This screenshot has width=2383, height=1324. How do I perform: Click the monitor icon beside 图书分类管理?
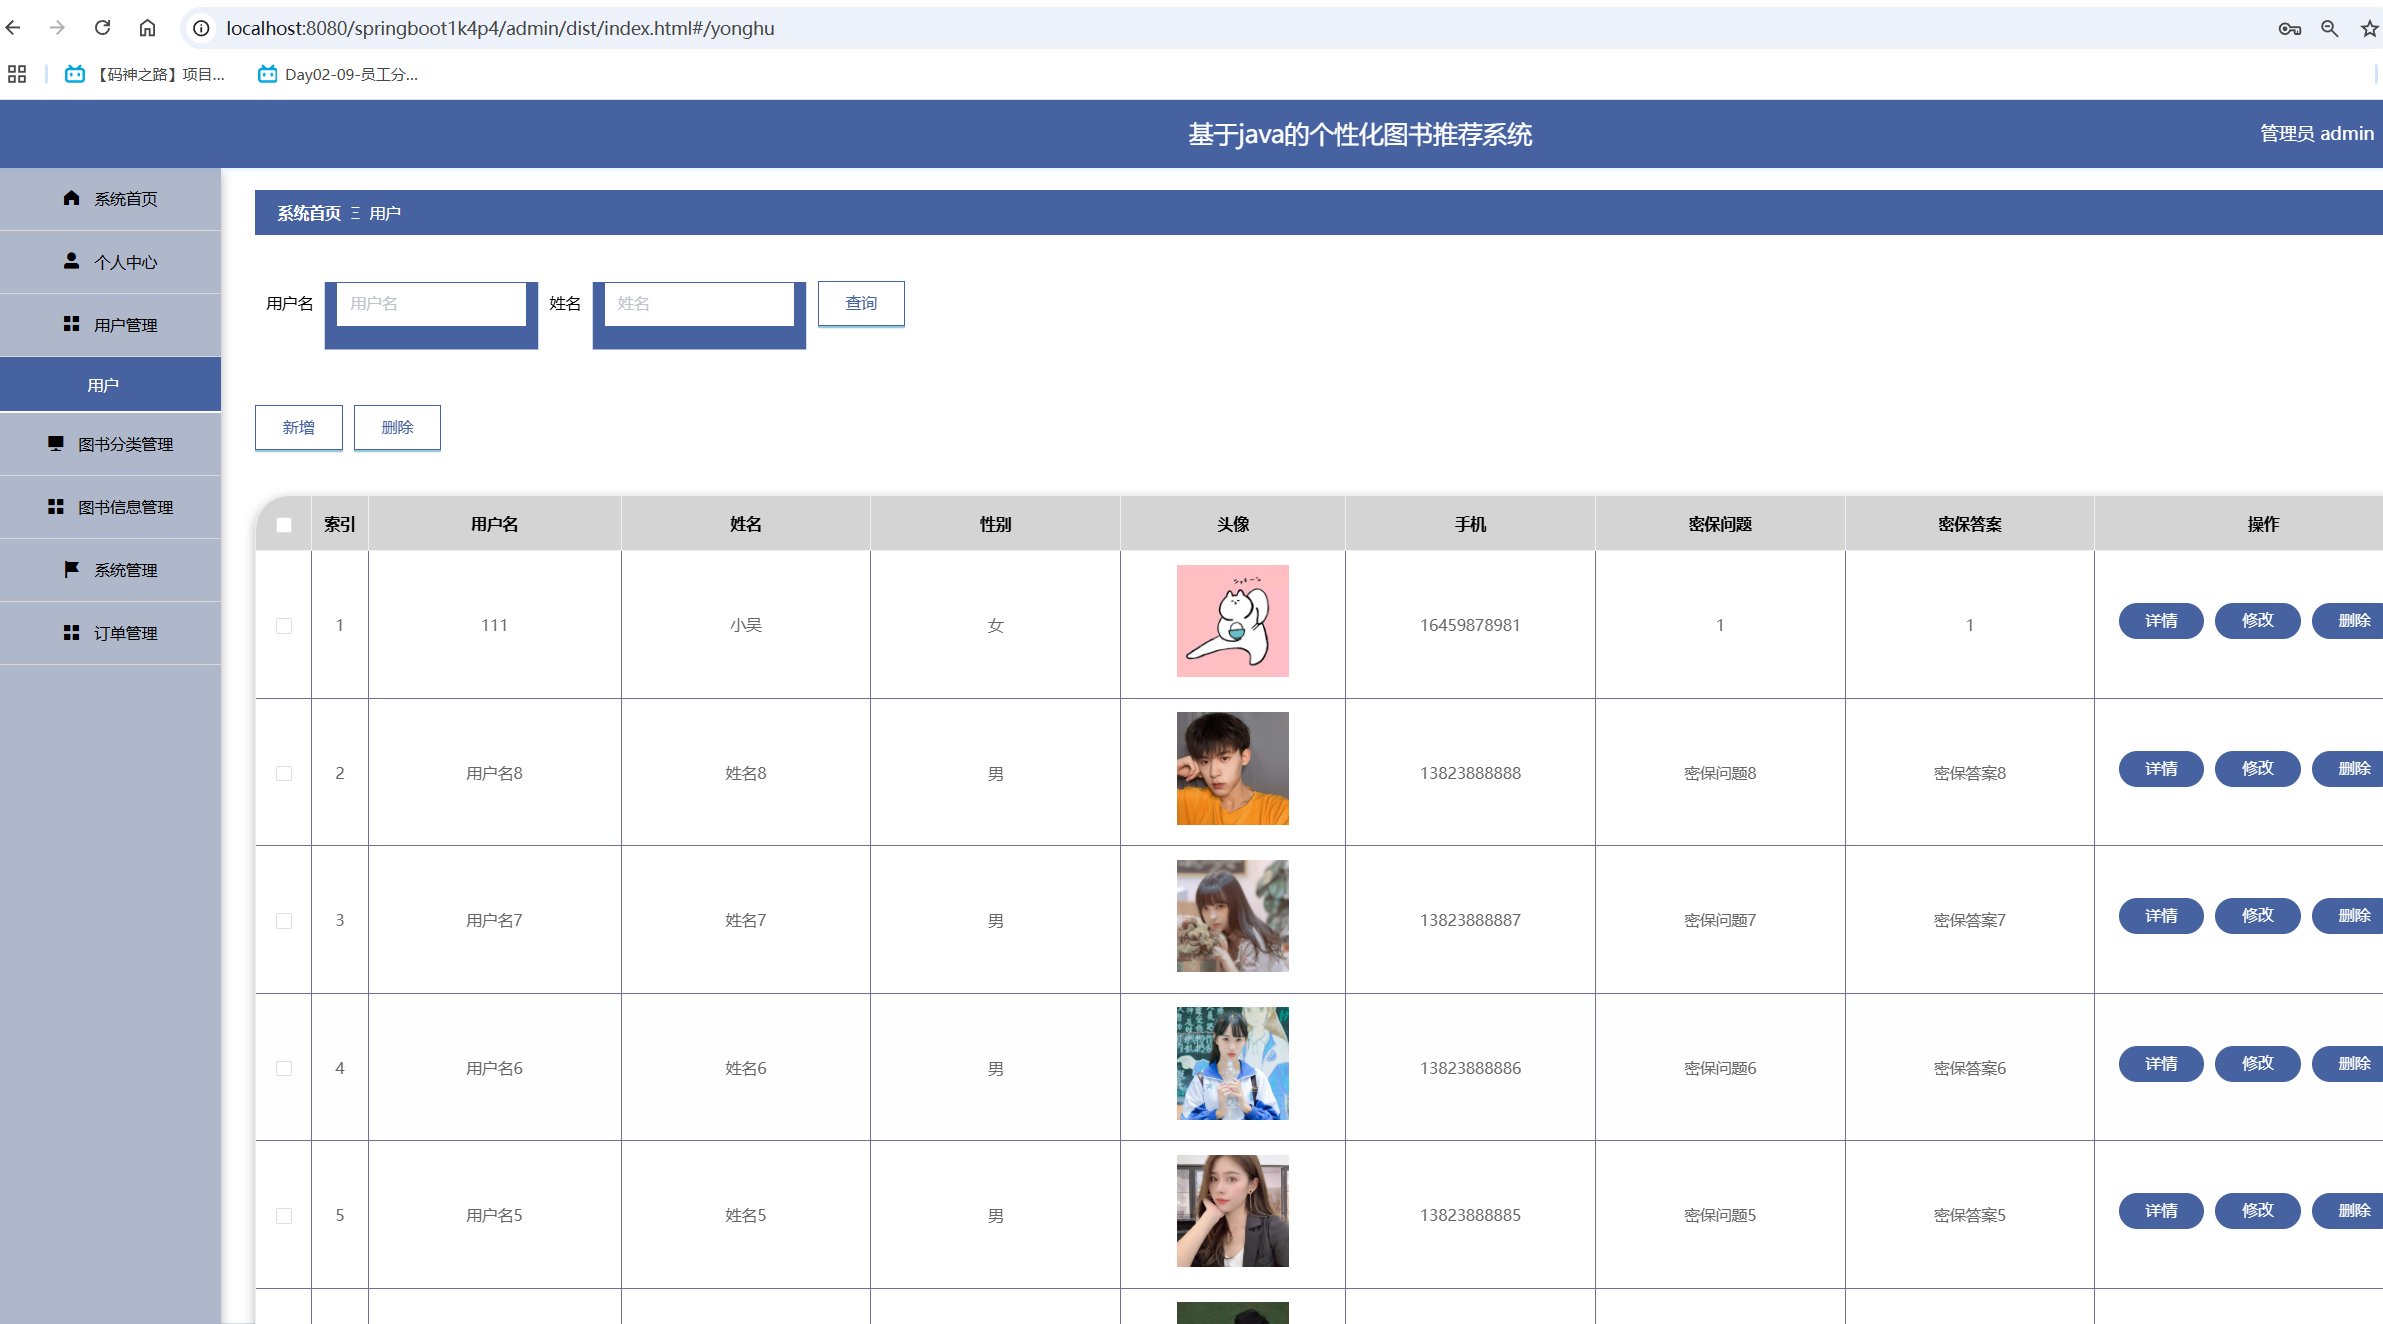[55, 443]
